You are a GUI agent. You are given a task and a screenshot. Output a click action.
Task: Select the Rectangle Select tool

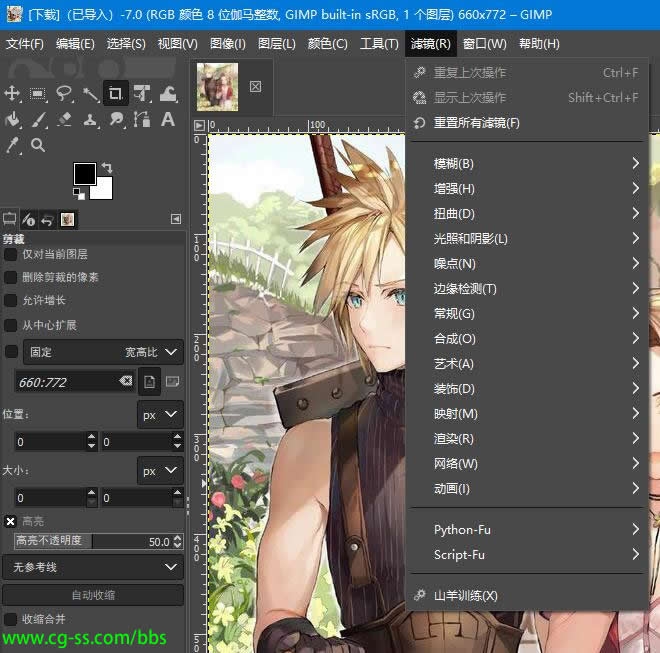click(39, 94)
